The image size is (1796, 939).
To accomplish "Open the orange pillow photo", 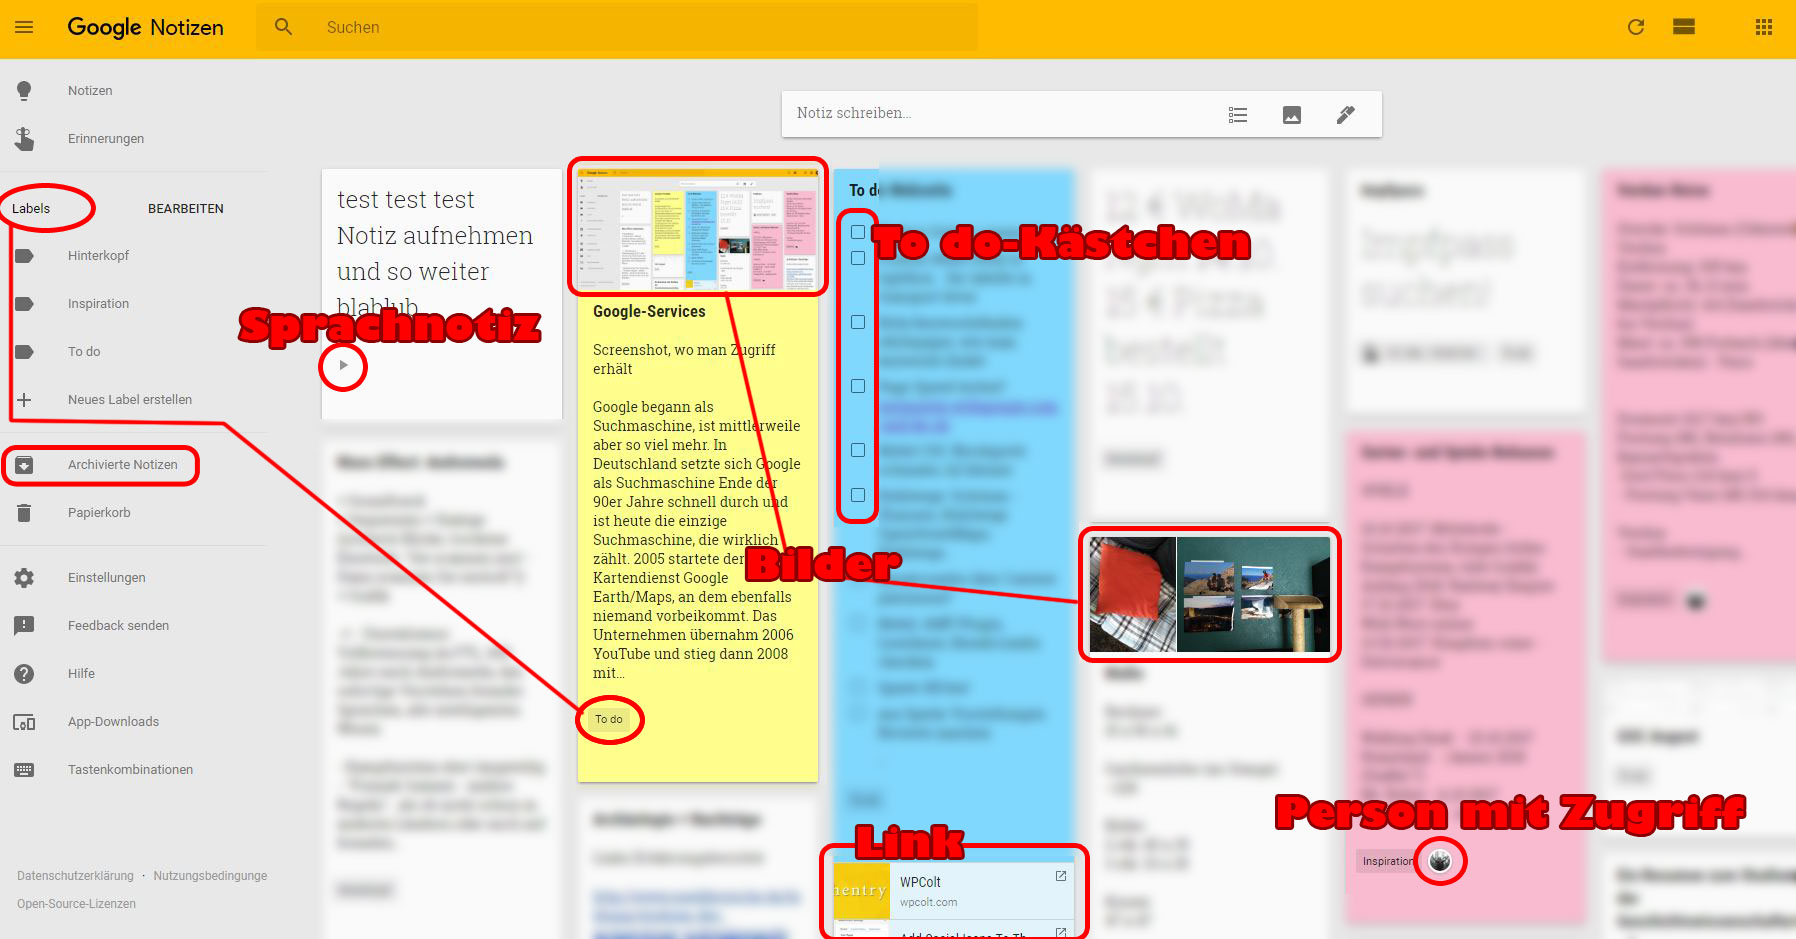I will click(1133, 595).
